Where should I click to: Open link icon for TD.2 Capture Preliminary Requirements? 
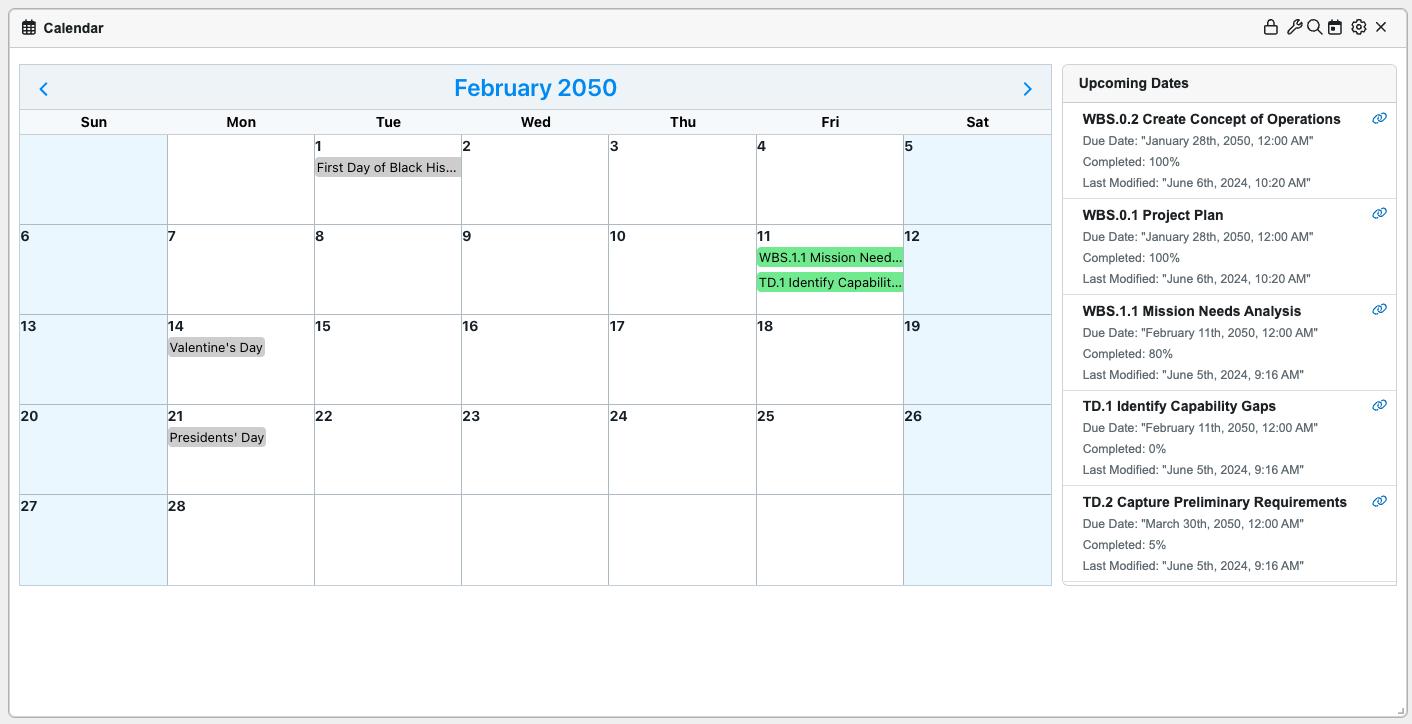pos(1379,501)
